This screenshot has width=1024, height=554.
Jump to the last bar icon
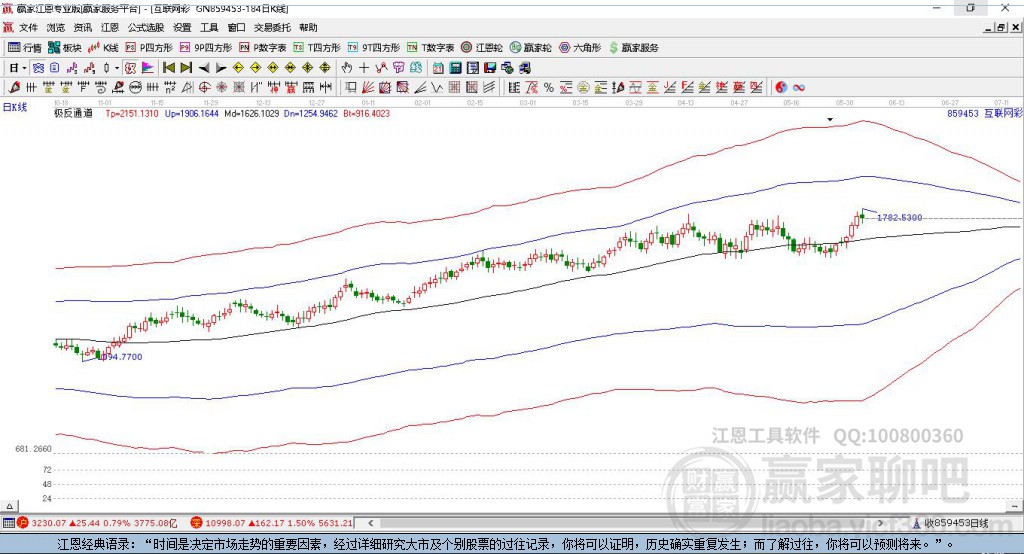[x=186, y=68]
